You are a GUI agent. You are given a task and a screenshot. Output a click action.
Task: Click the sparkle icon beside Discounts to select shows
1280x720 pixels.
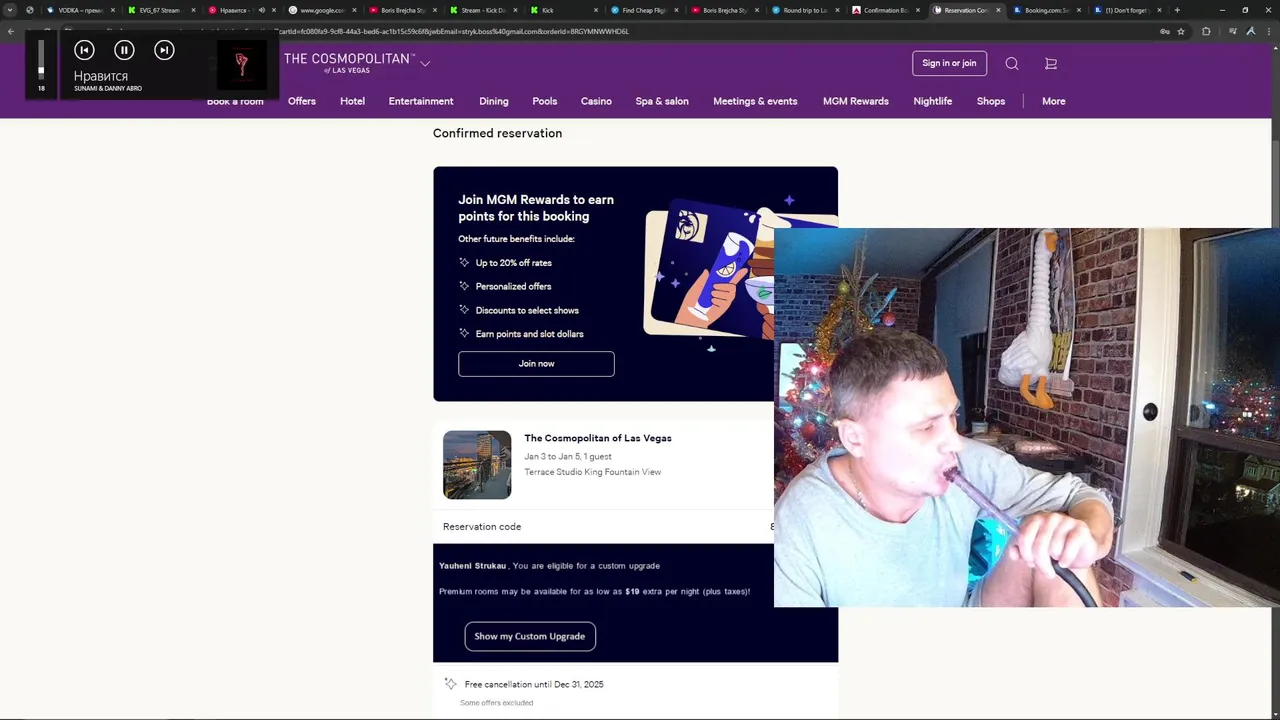(x=464, y=310)
